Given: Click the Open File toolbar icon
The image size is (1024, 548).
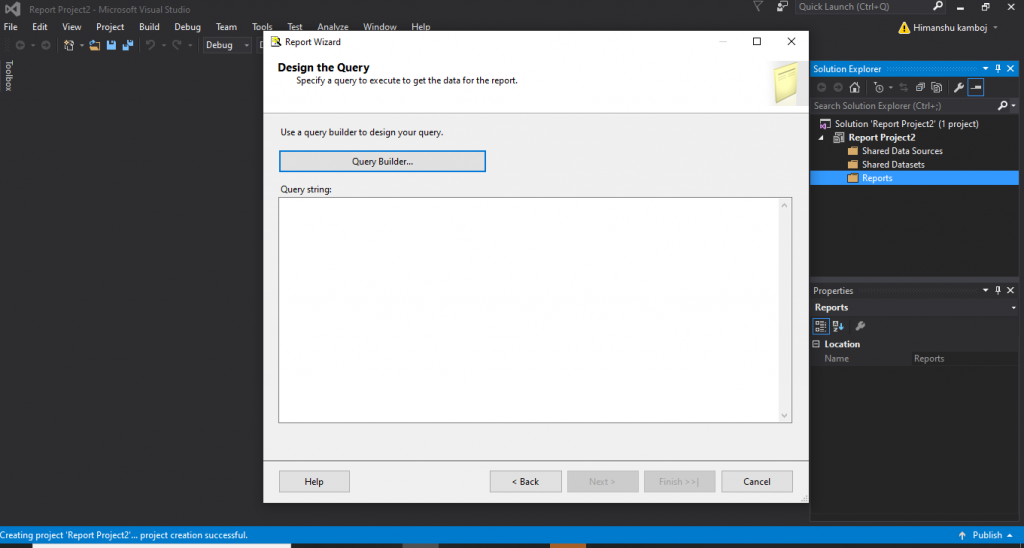Looking at the screenshot, I should pos(94,45).
